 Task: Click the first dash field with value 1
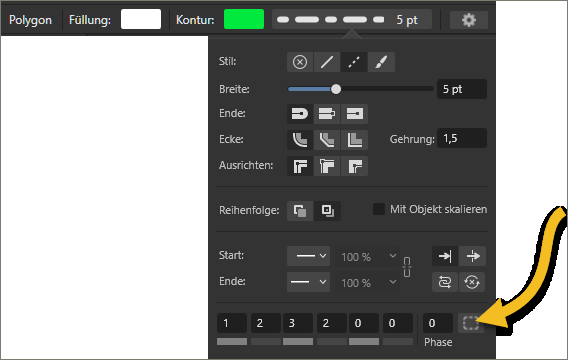232,323
